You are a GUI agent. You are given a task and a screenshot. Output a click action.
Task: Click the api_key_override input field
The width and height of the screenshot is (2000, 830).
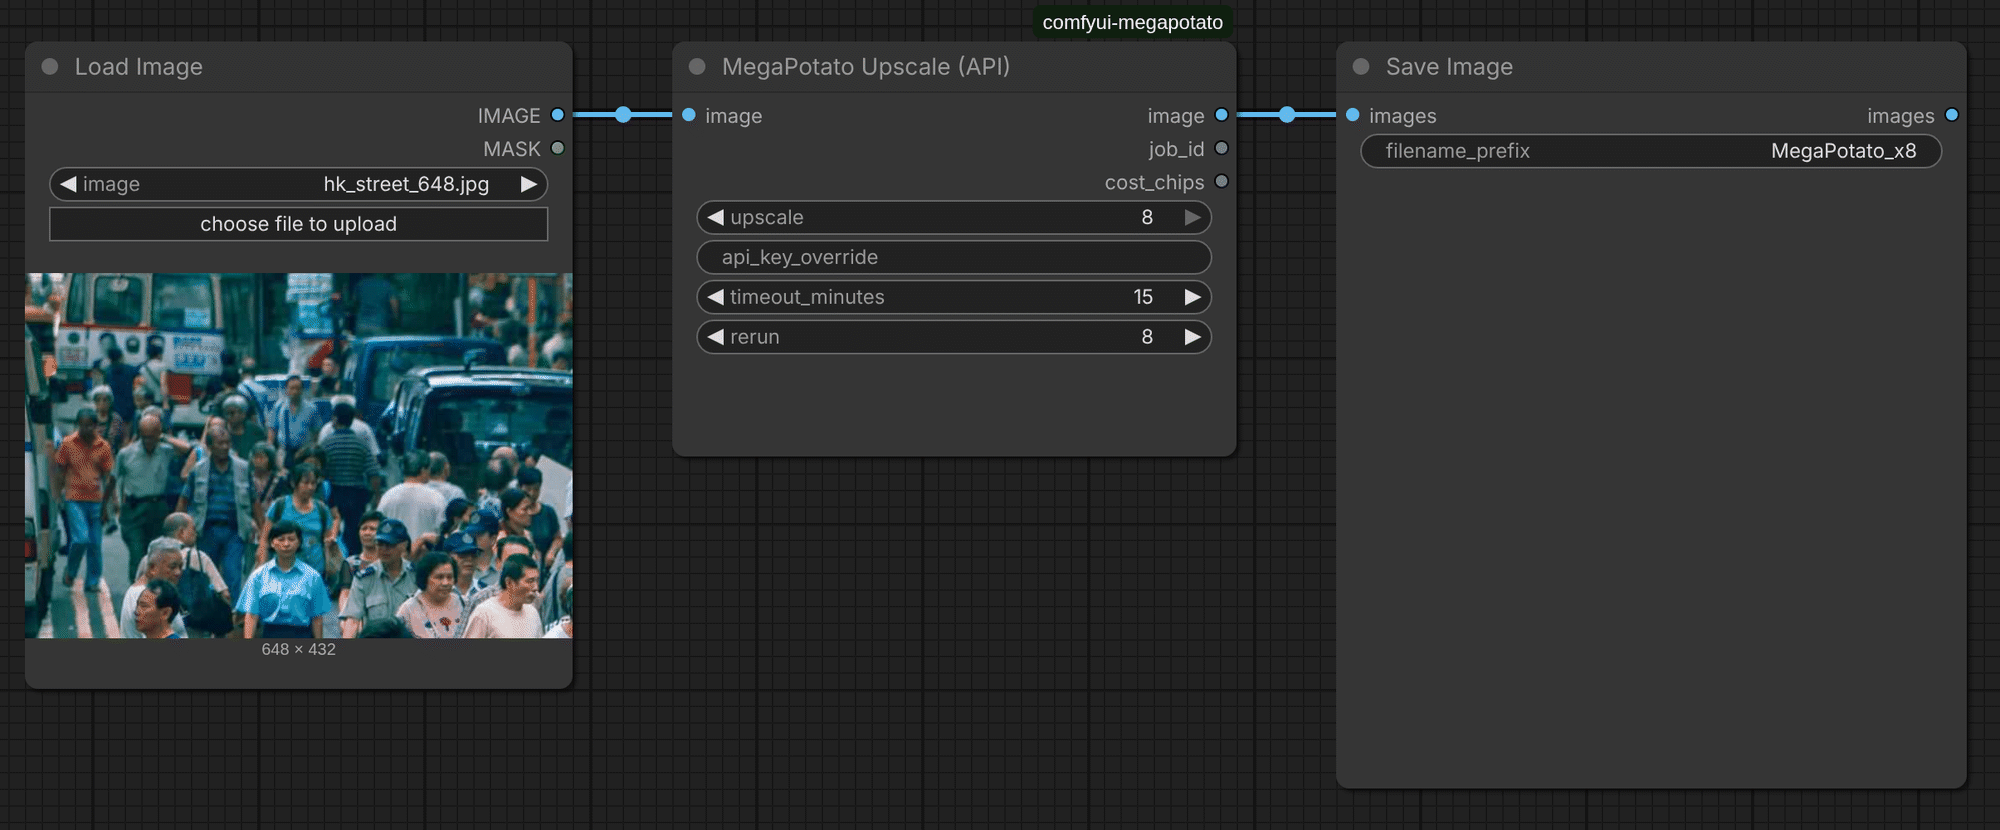954,257
